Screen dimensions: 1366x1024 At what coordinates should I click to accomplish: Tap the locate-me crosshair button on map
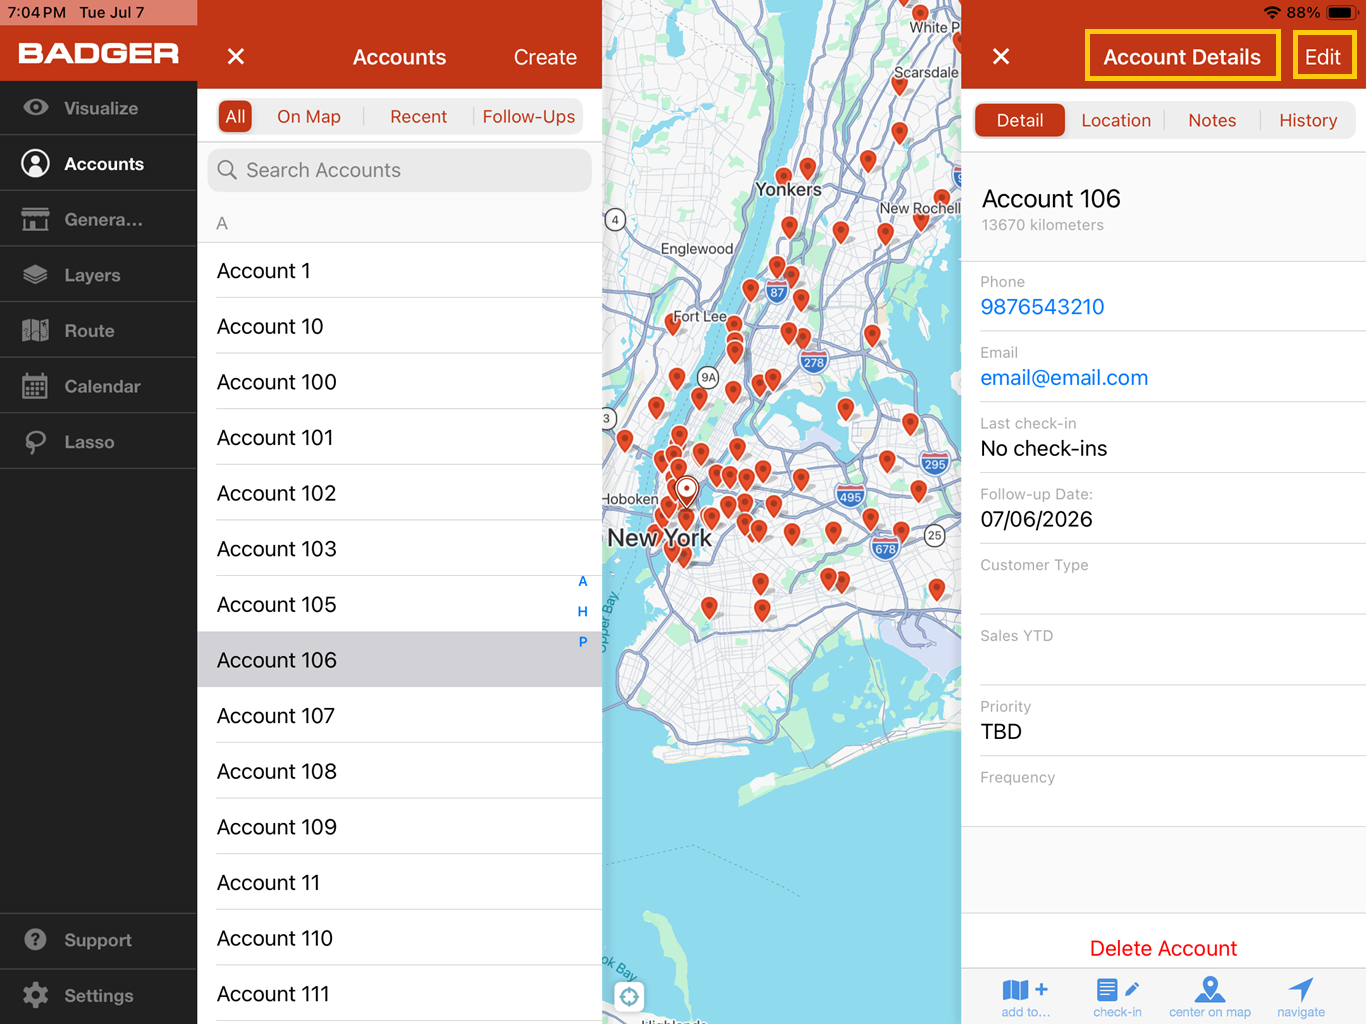[x=629, y=996]
